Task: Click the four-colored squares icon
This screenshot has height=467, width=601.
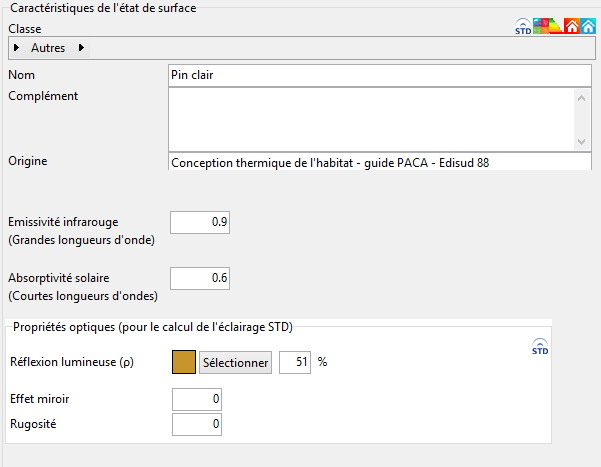Action: click(x=540, y=26)
